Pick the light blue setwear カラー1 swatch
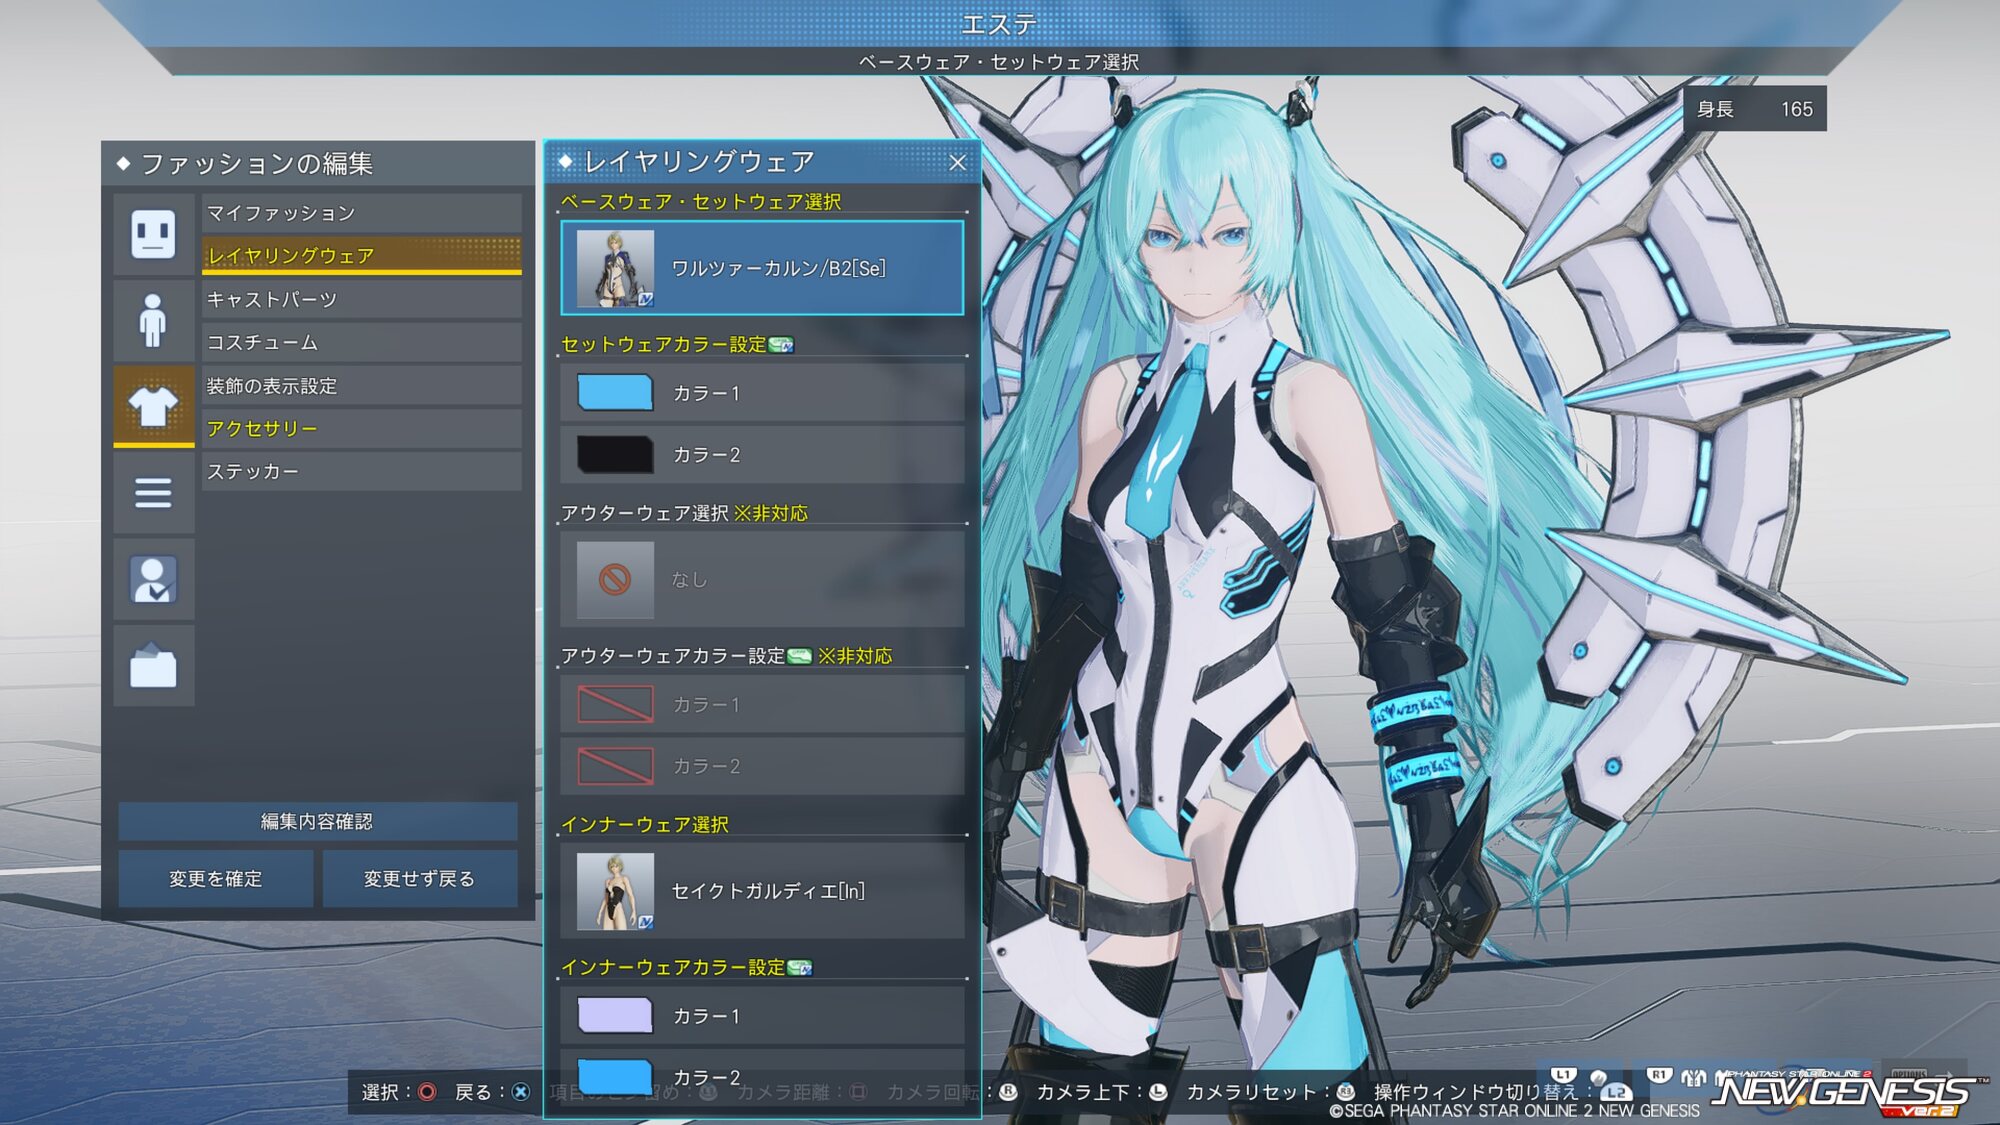2000x1125 pixels. pyautogui.click(x=615, y=393)
